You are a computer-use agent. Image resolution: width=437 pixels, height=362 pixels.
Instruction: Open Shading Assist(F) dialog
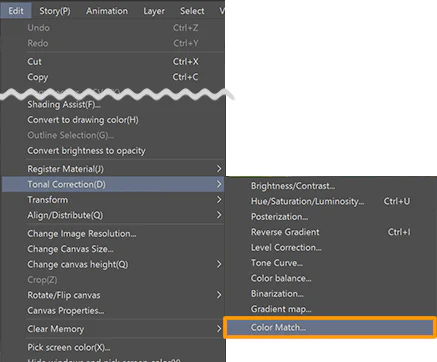[x=113, y=105]
